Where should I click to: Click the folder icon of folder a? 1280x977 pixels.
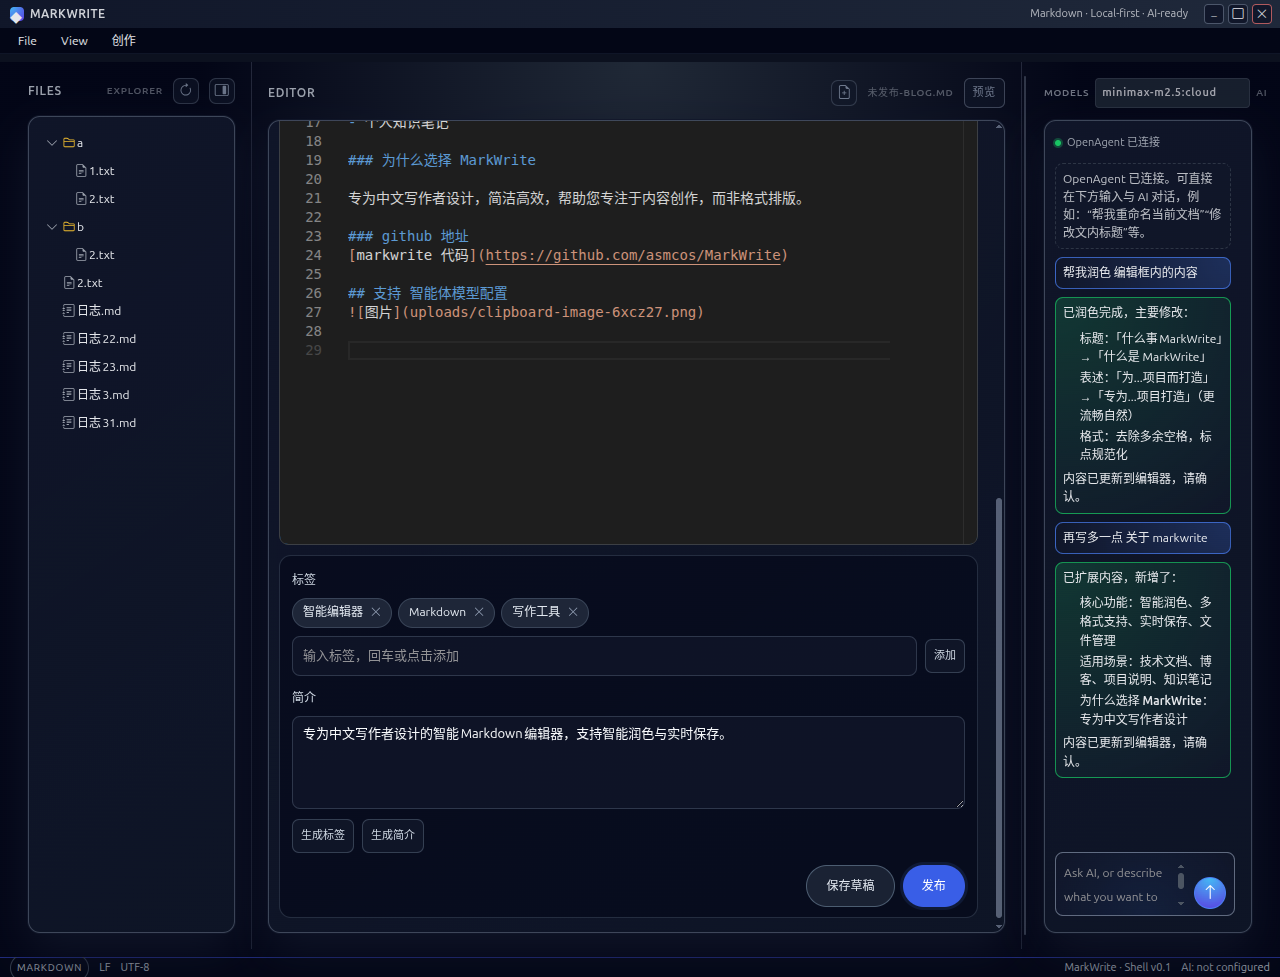pos(69,143)
